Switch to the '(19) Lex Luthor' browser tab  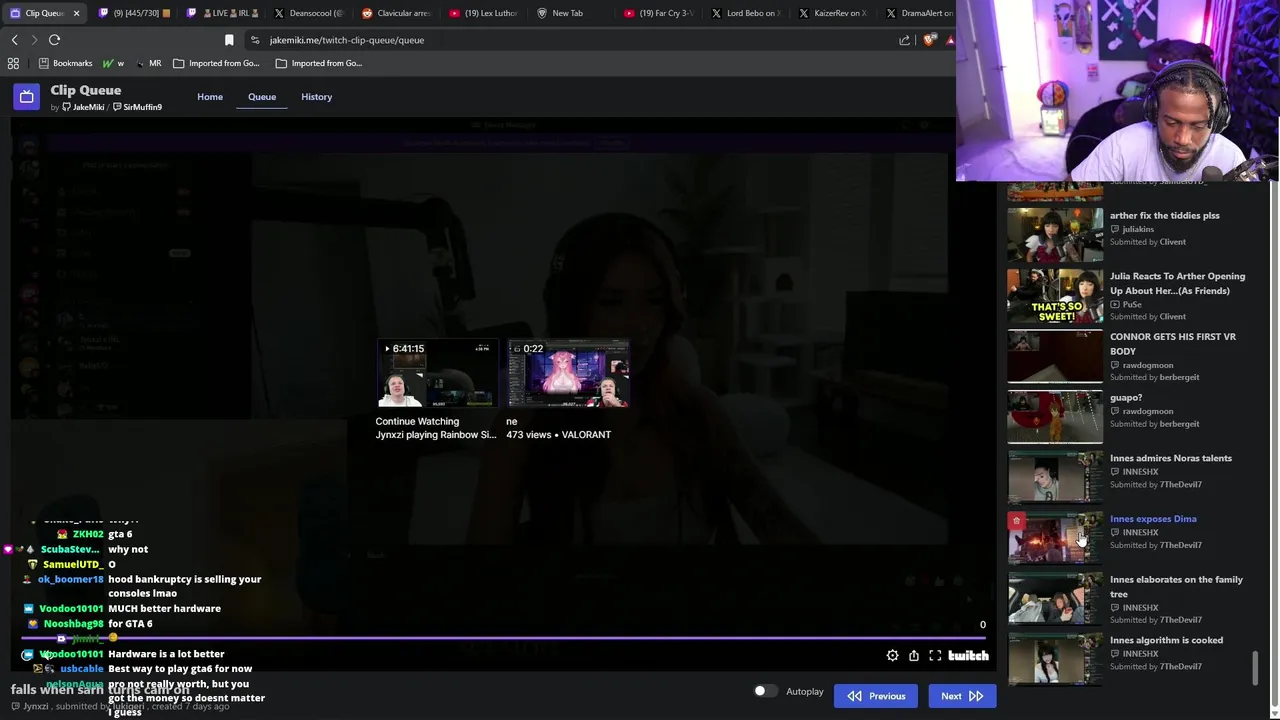484,13
